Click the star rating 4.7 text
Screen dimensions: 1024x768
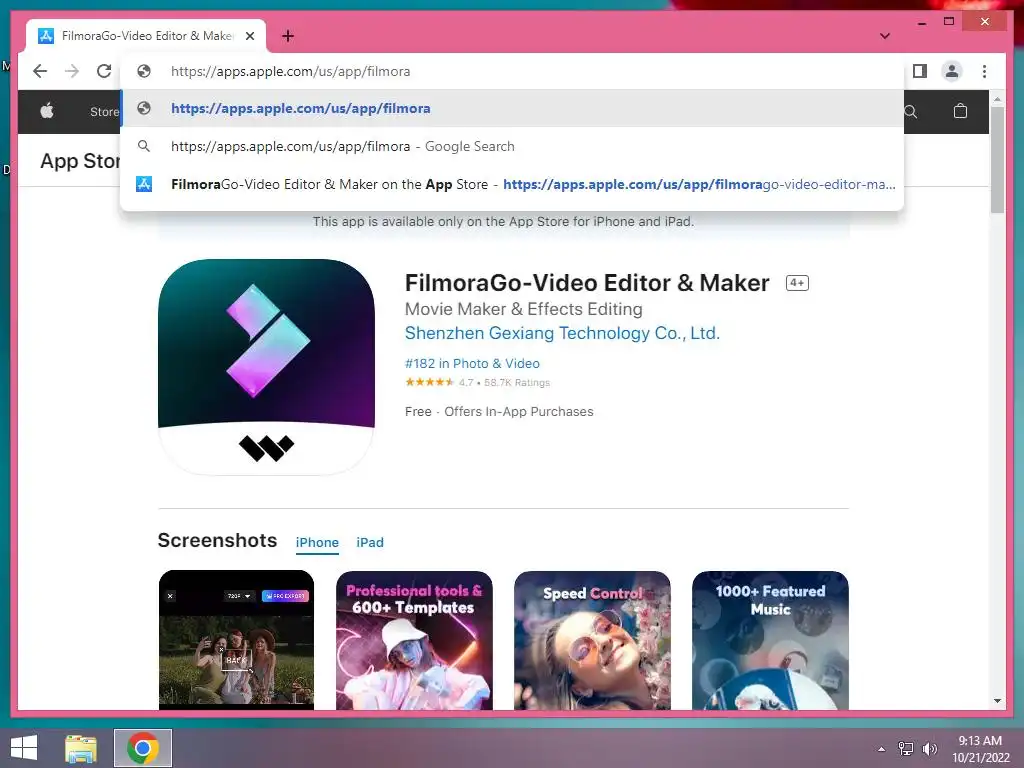477,383
